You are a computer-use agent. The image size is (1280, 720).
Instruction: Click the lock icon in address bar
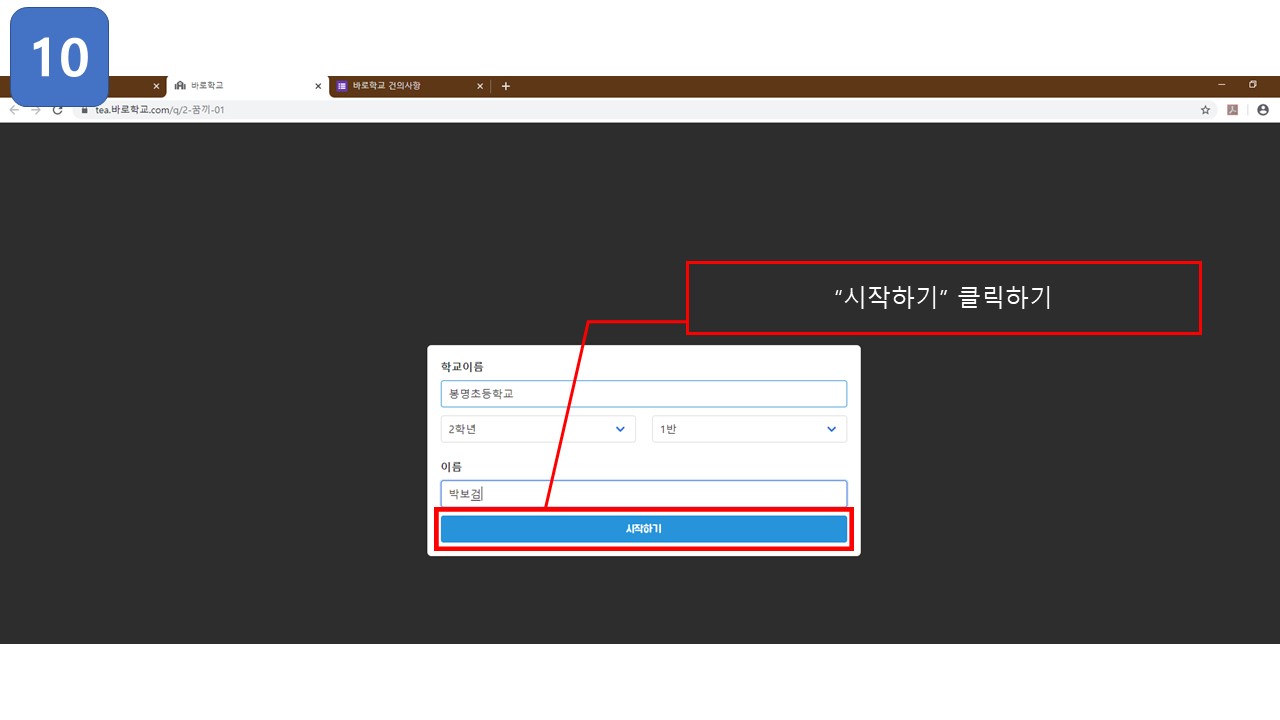85,111
